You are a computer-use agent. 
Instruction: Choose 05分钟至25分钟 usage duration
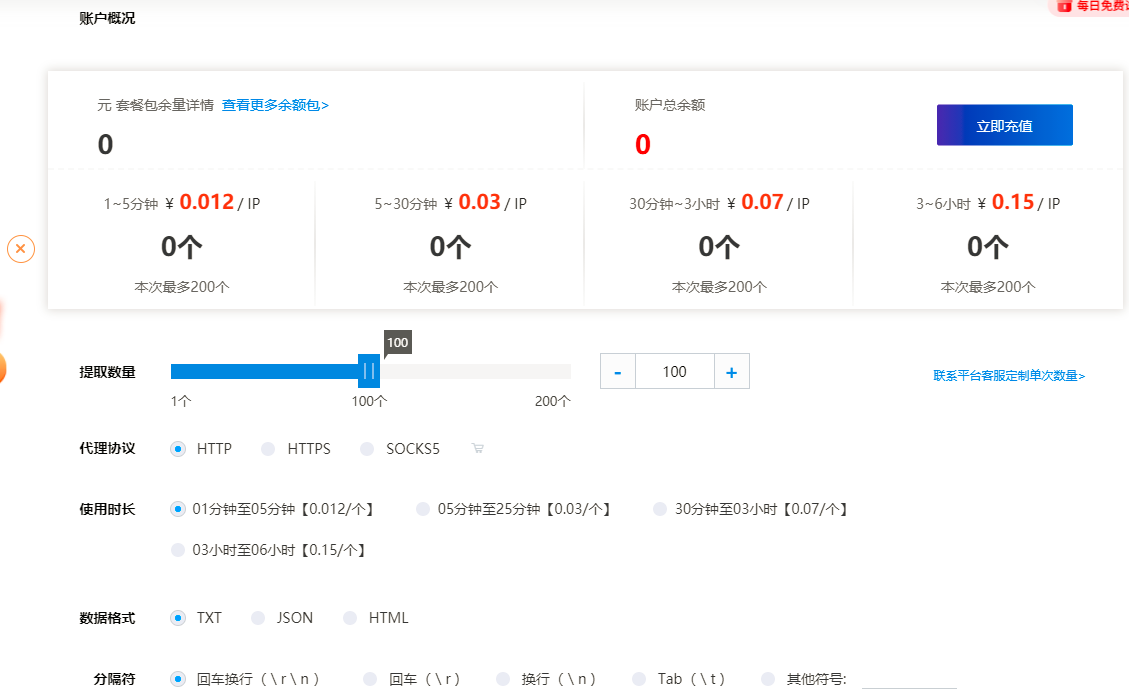422,509
